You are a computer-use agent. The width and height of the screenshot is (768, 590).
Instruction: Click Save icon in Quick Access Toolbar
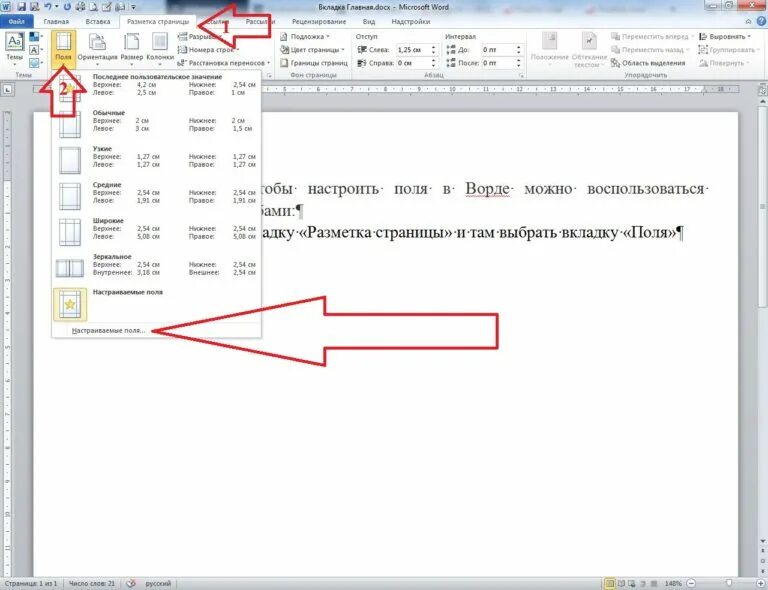(21, 7)
